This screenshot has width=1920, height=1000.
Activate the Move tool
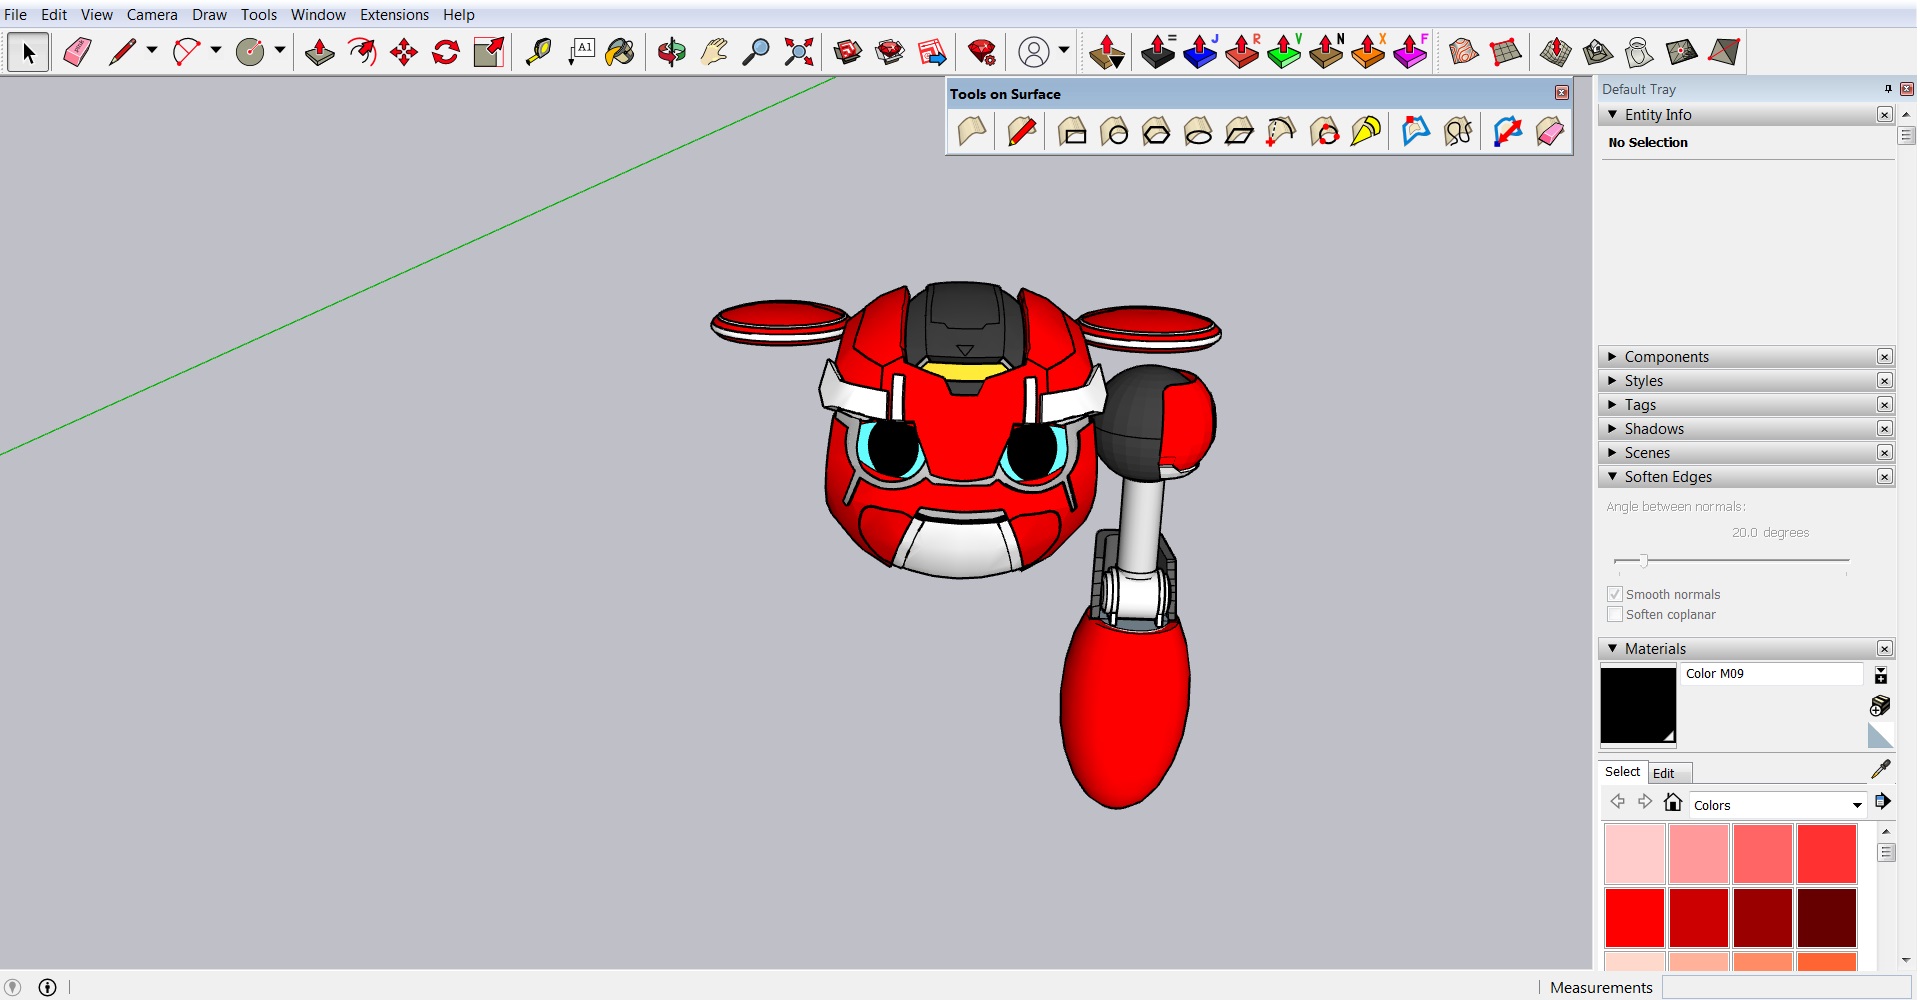[x=404, y=52]
